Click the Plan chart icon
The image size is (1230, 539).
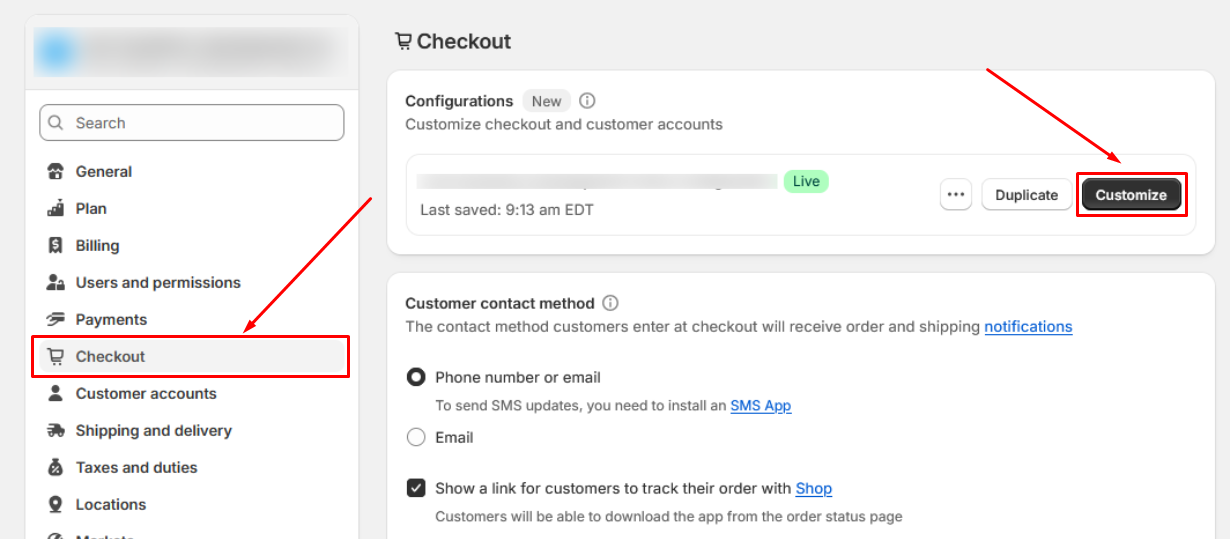(x=56, y=208)
